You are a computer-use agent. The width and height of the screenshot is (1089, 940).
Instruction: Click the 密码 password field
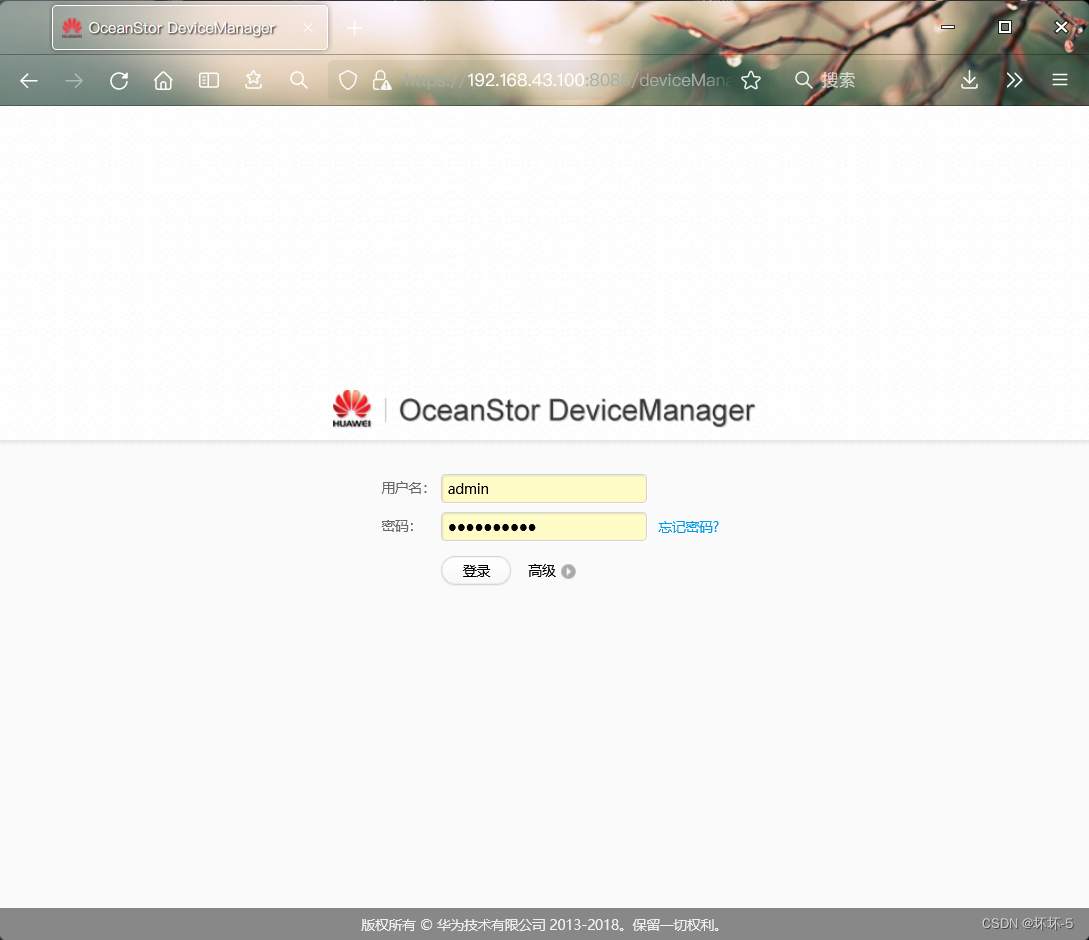(x=544, y=527)
